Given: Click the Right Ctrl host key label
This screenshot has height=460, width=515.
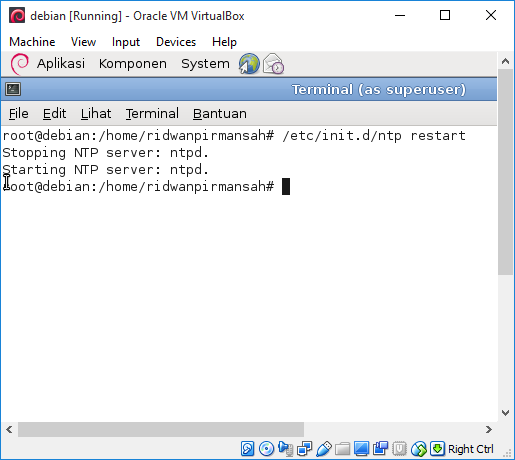Looking at the screenshot, I should pos(471,449).
